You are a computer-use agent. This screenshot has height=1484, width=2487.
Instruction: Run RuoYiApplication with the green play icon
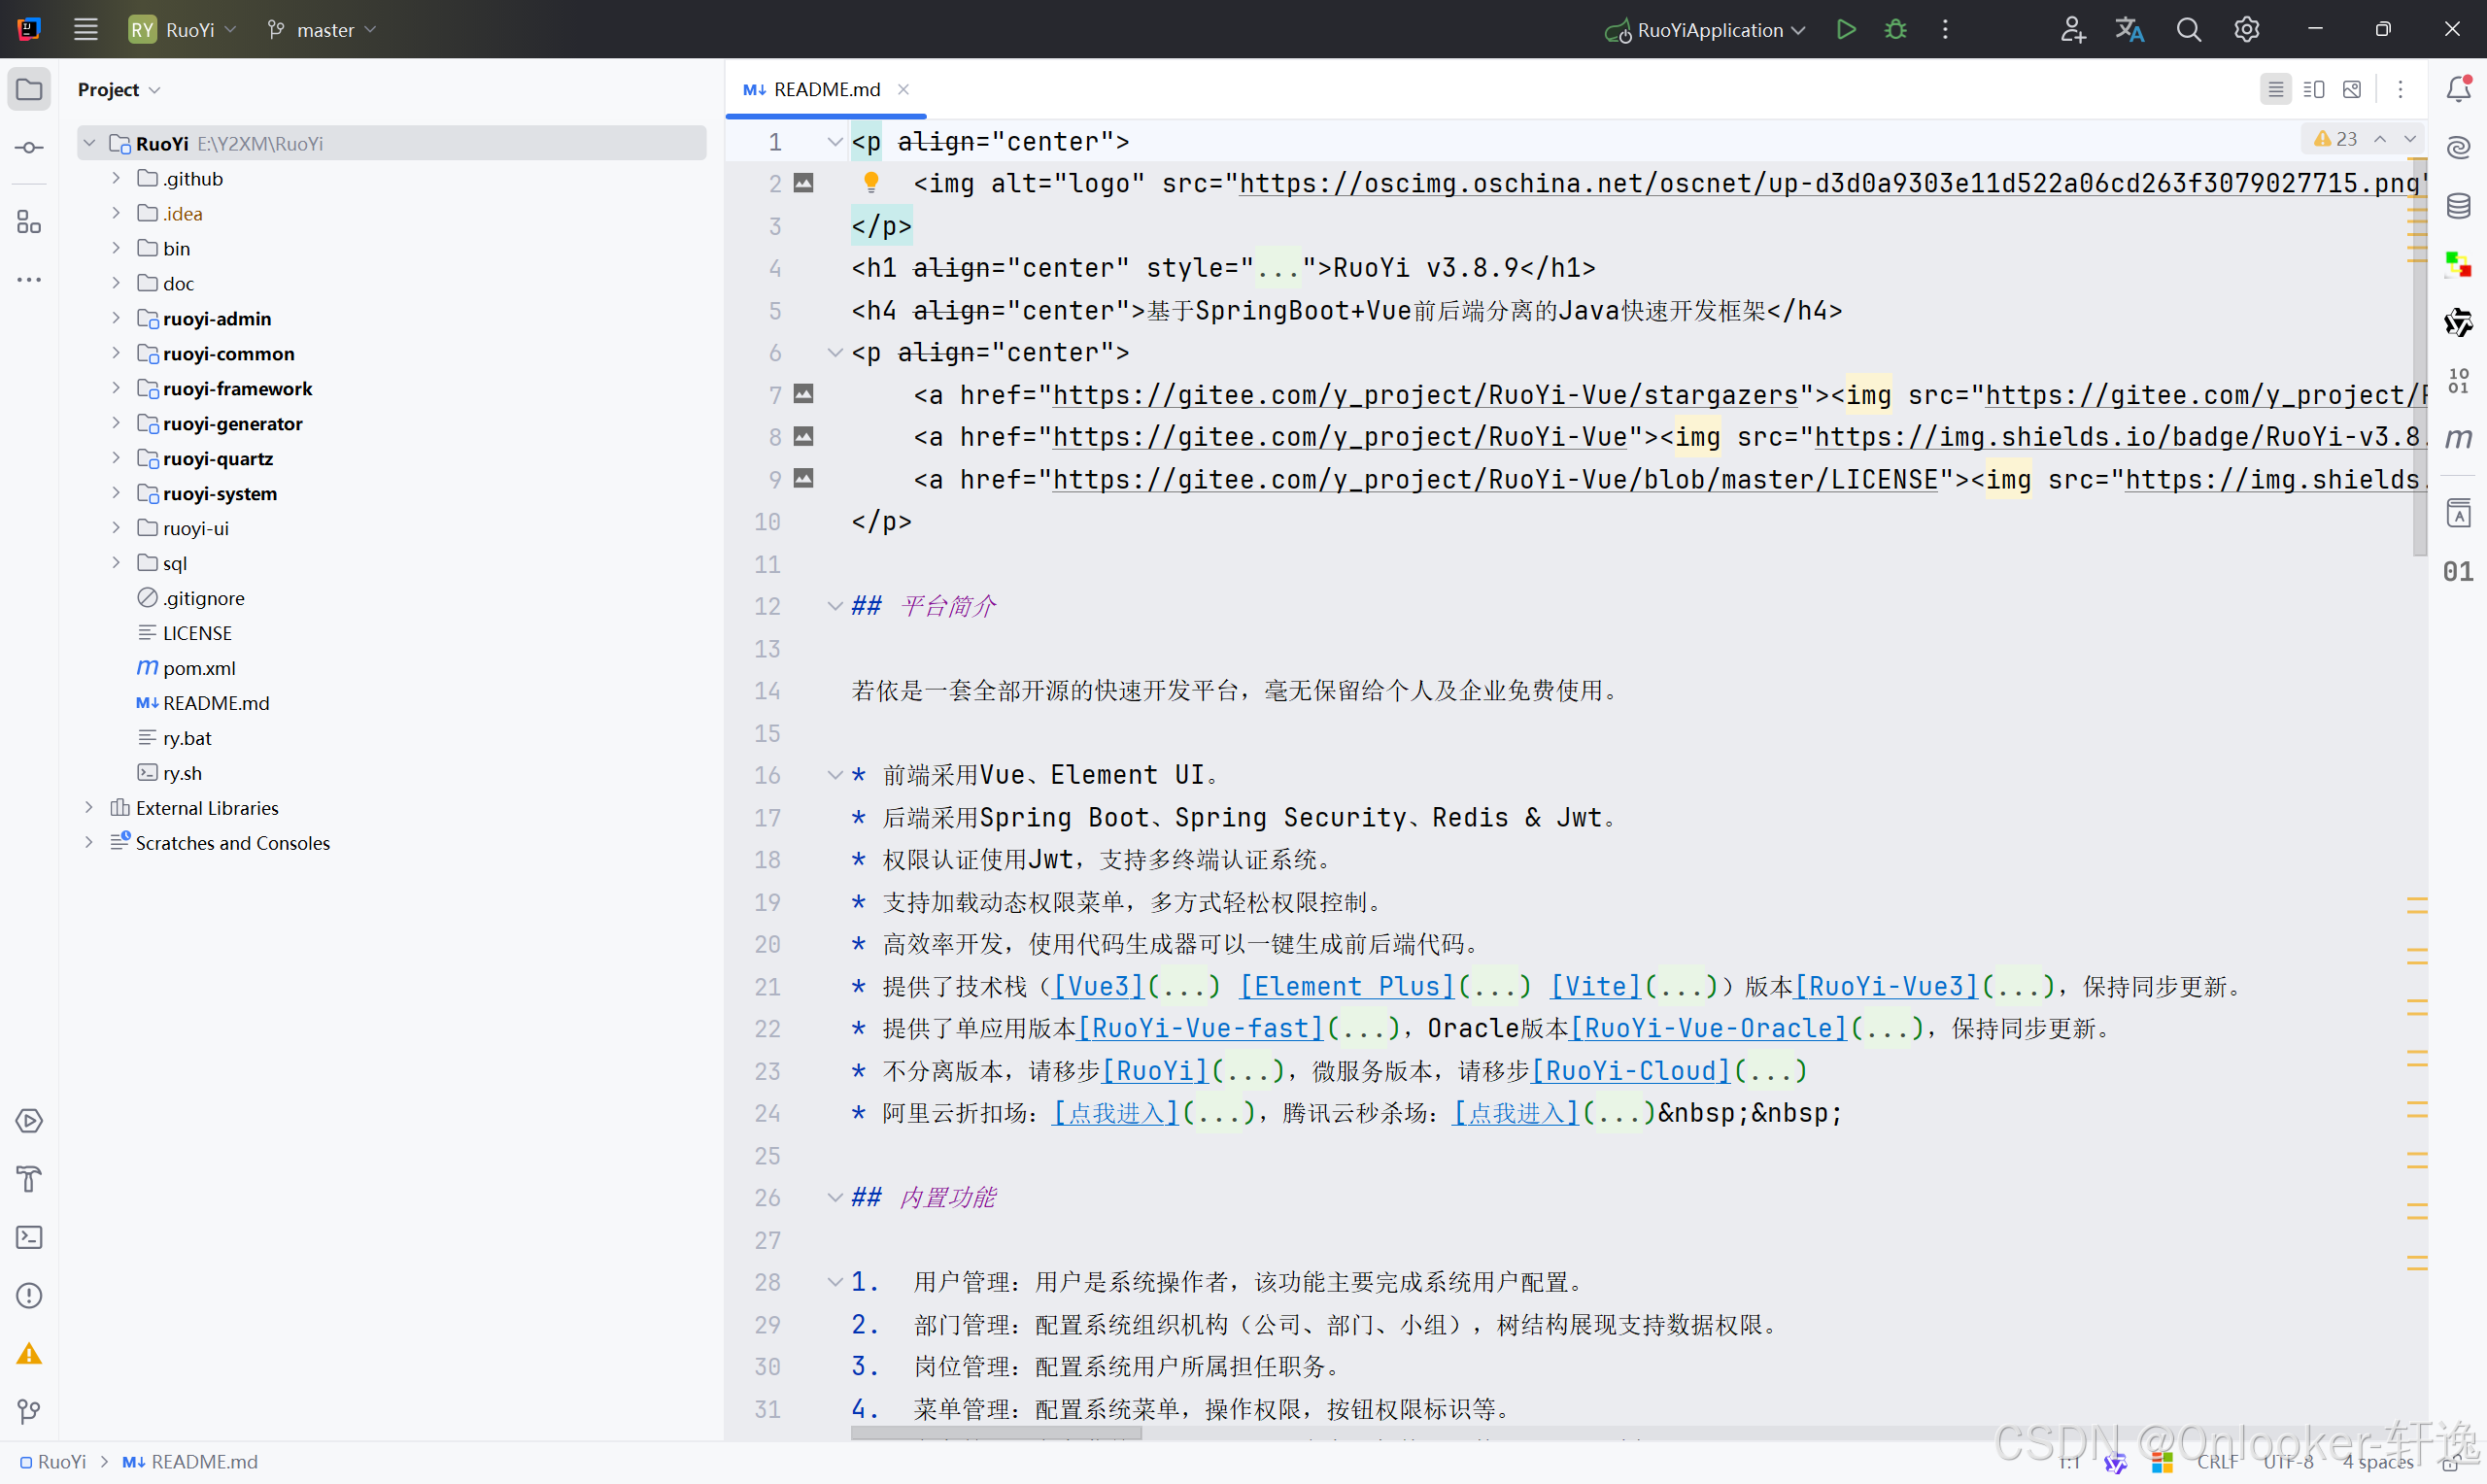point(1846,29)
